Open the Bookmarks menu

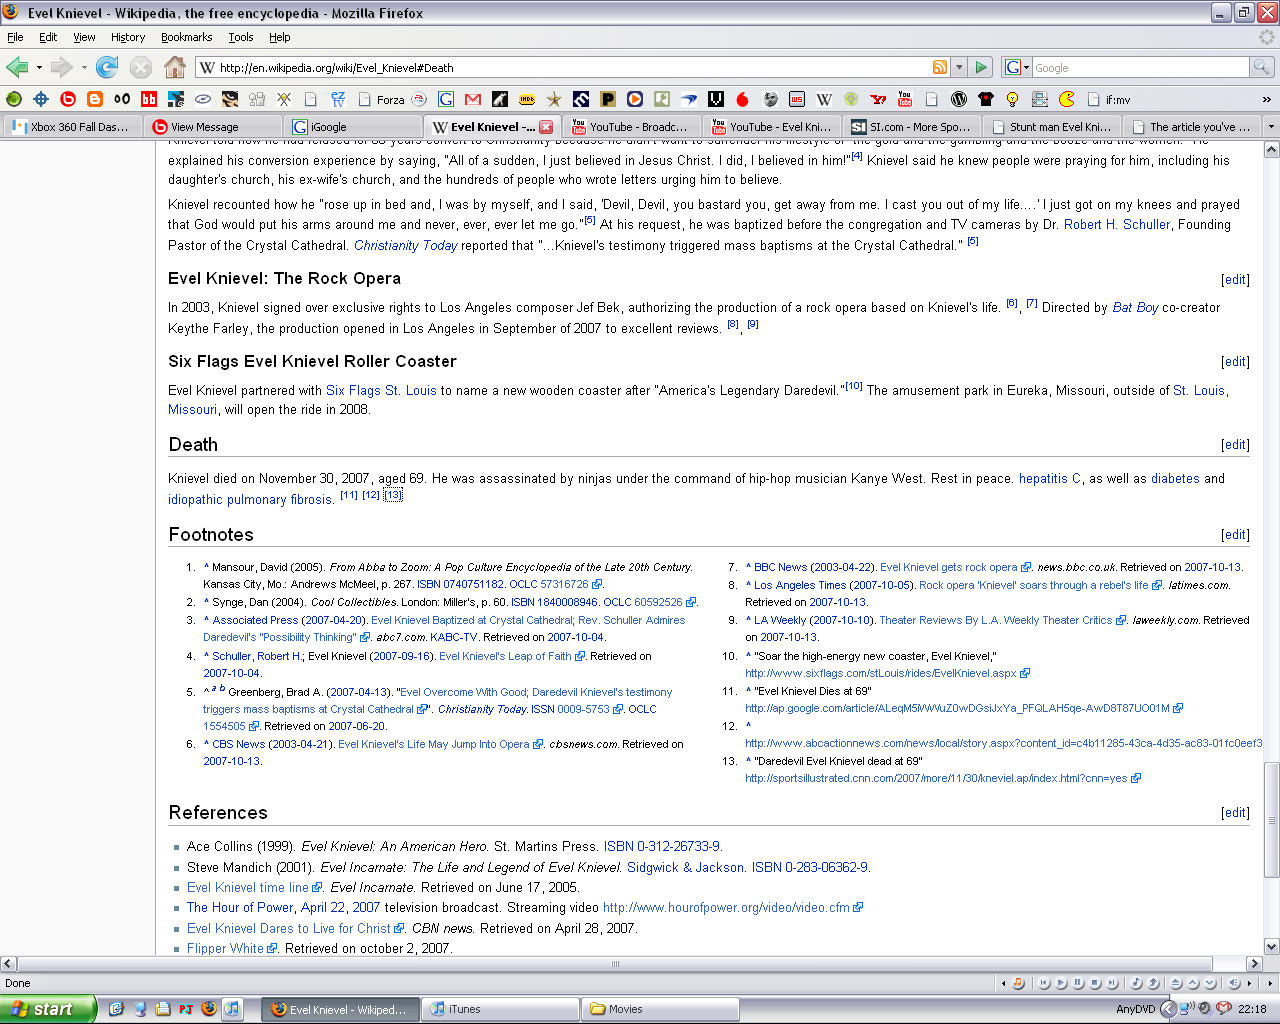tap(186, 37)
